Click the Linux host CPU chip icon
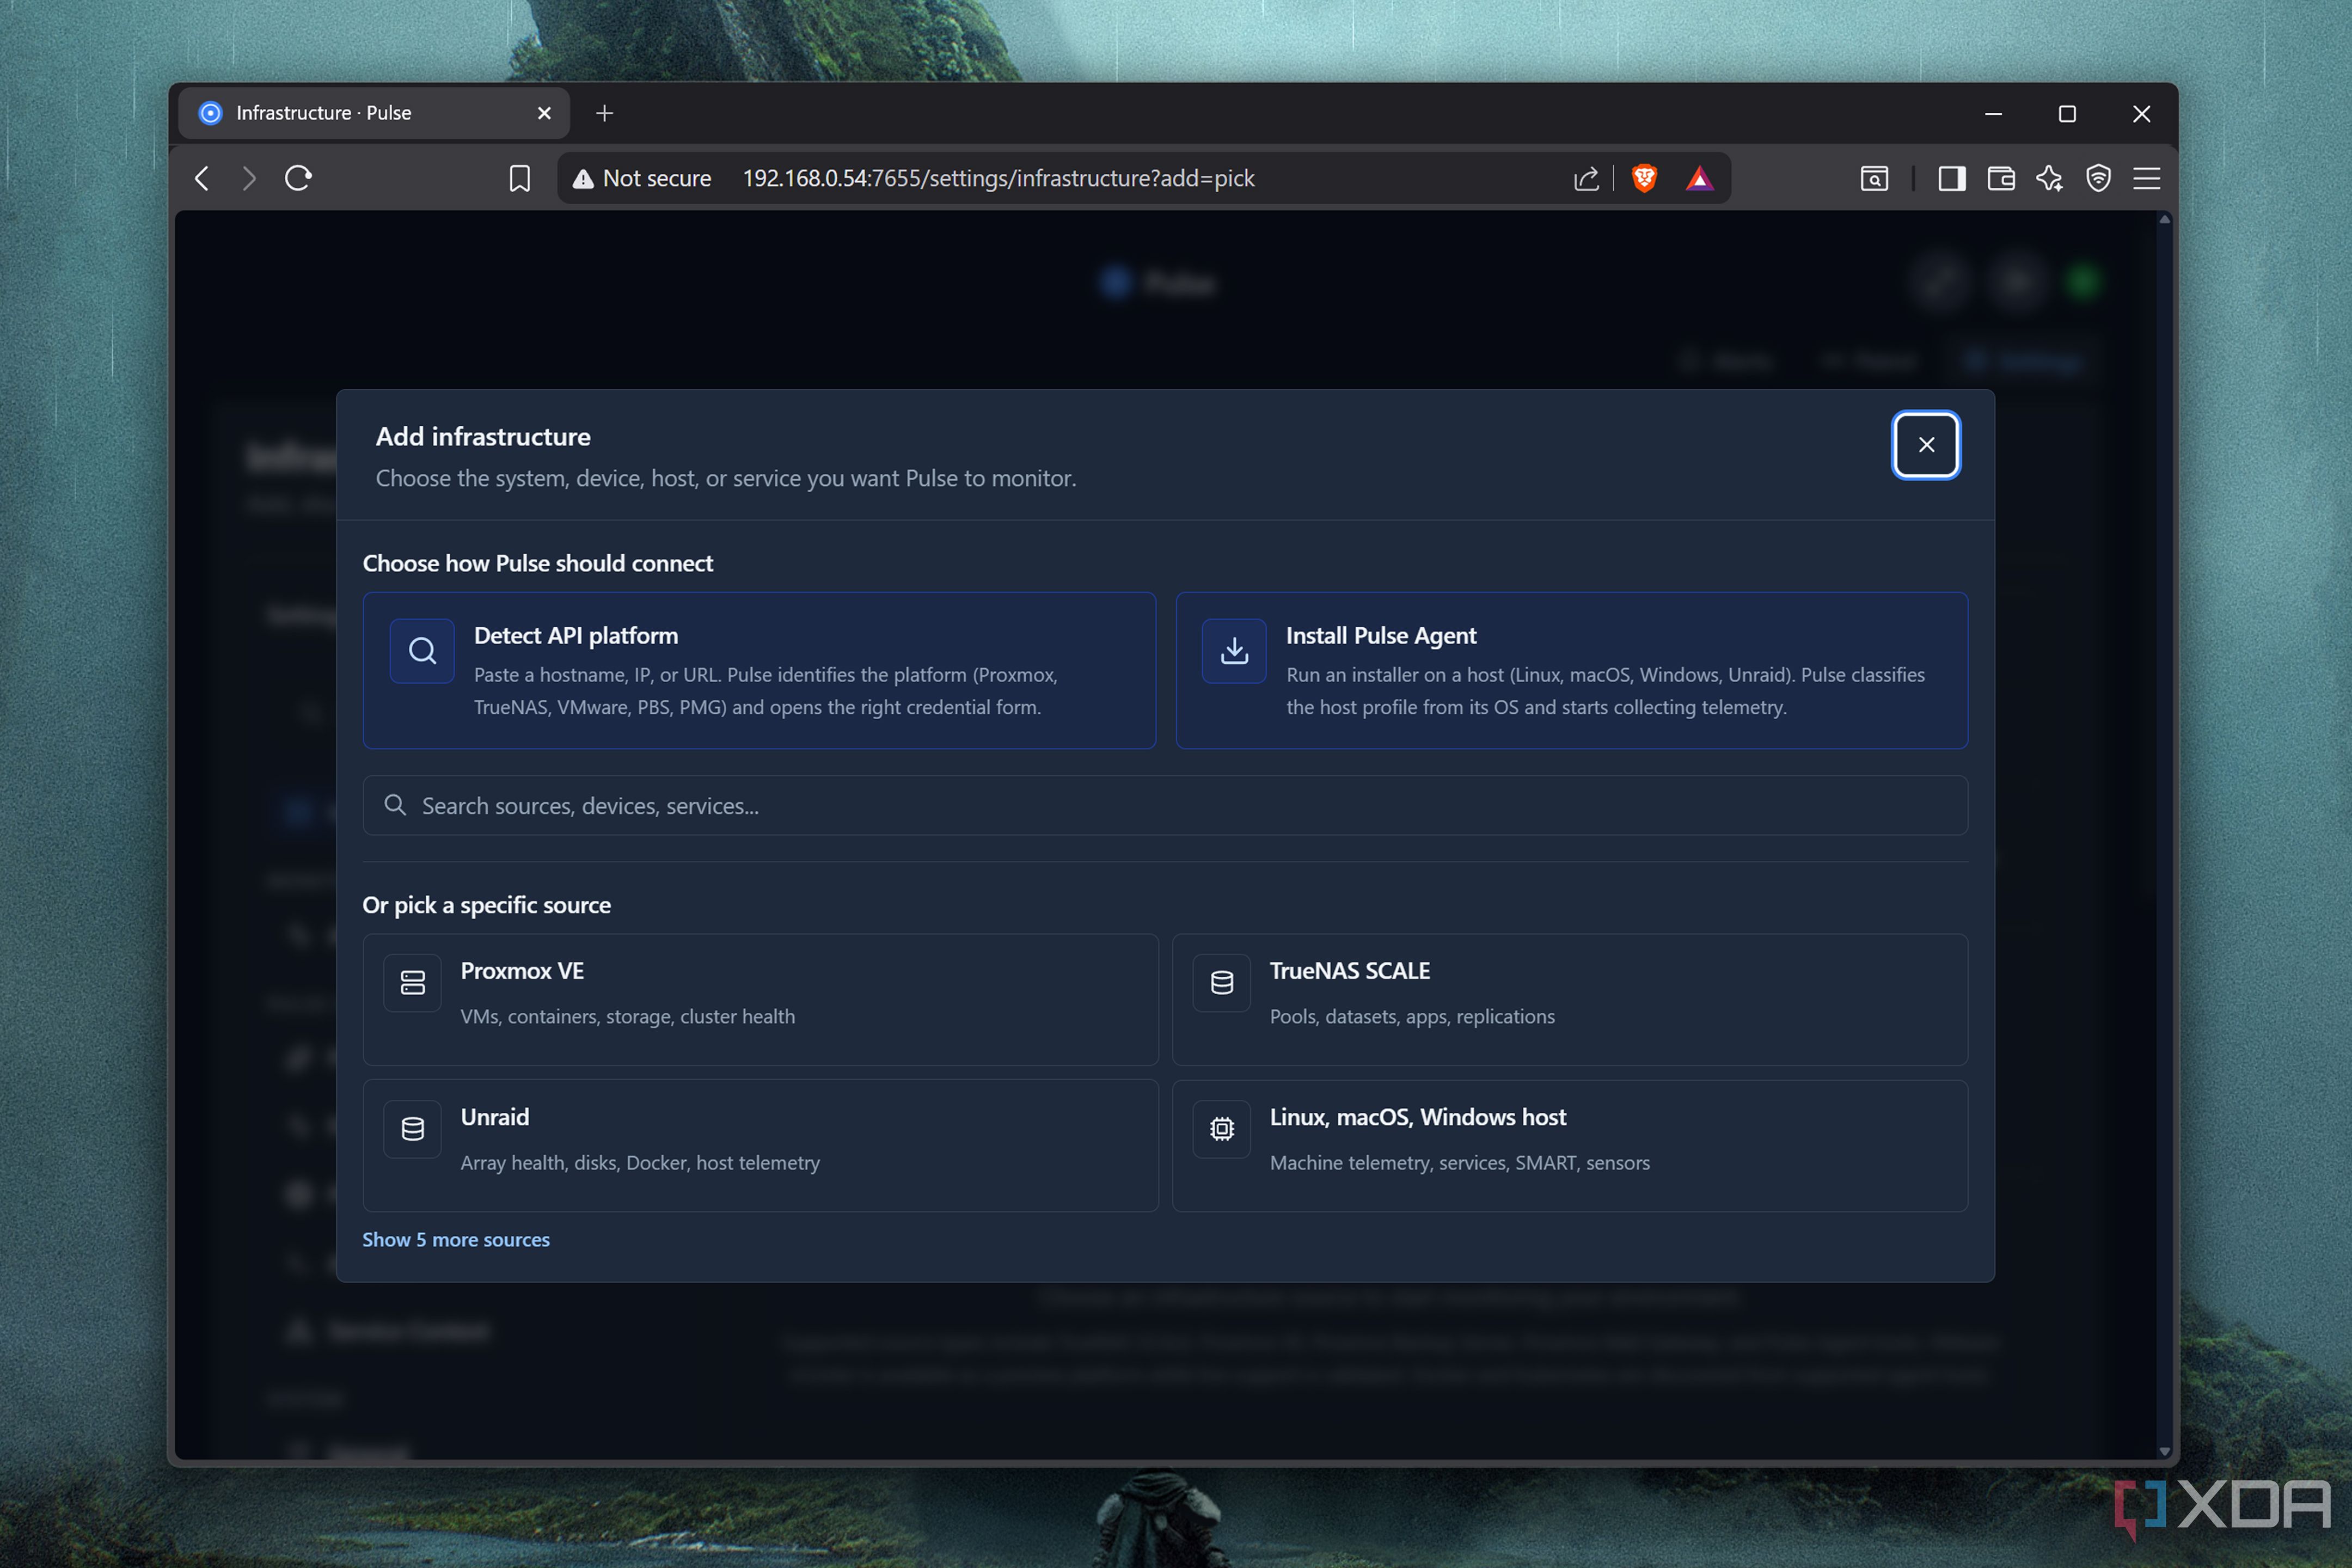Screen dimensions: 2352x1568 (1222, 1129)
